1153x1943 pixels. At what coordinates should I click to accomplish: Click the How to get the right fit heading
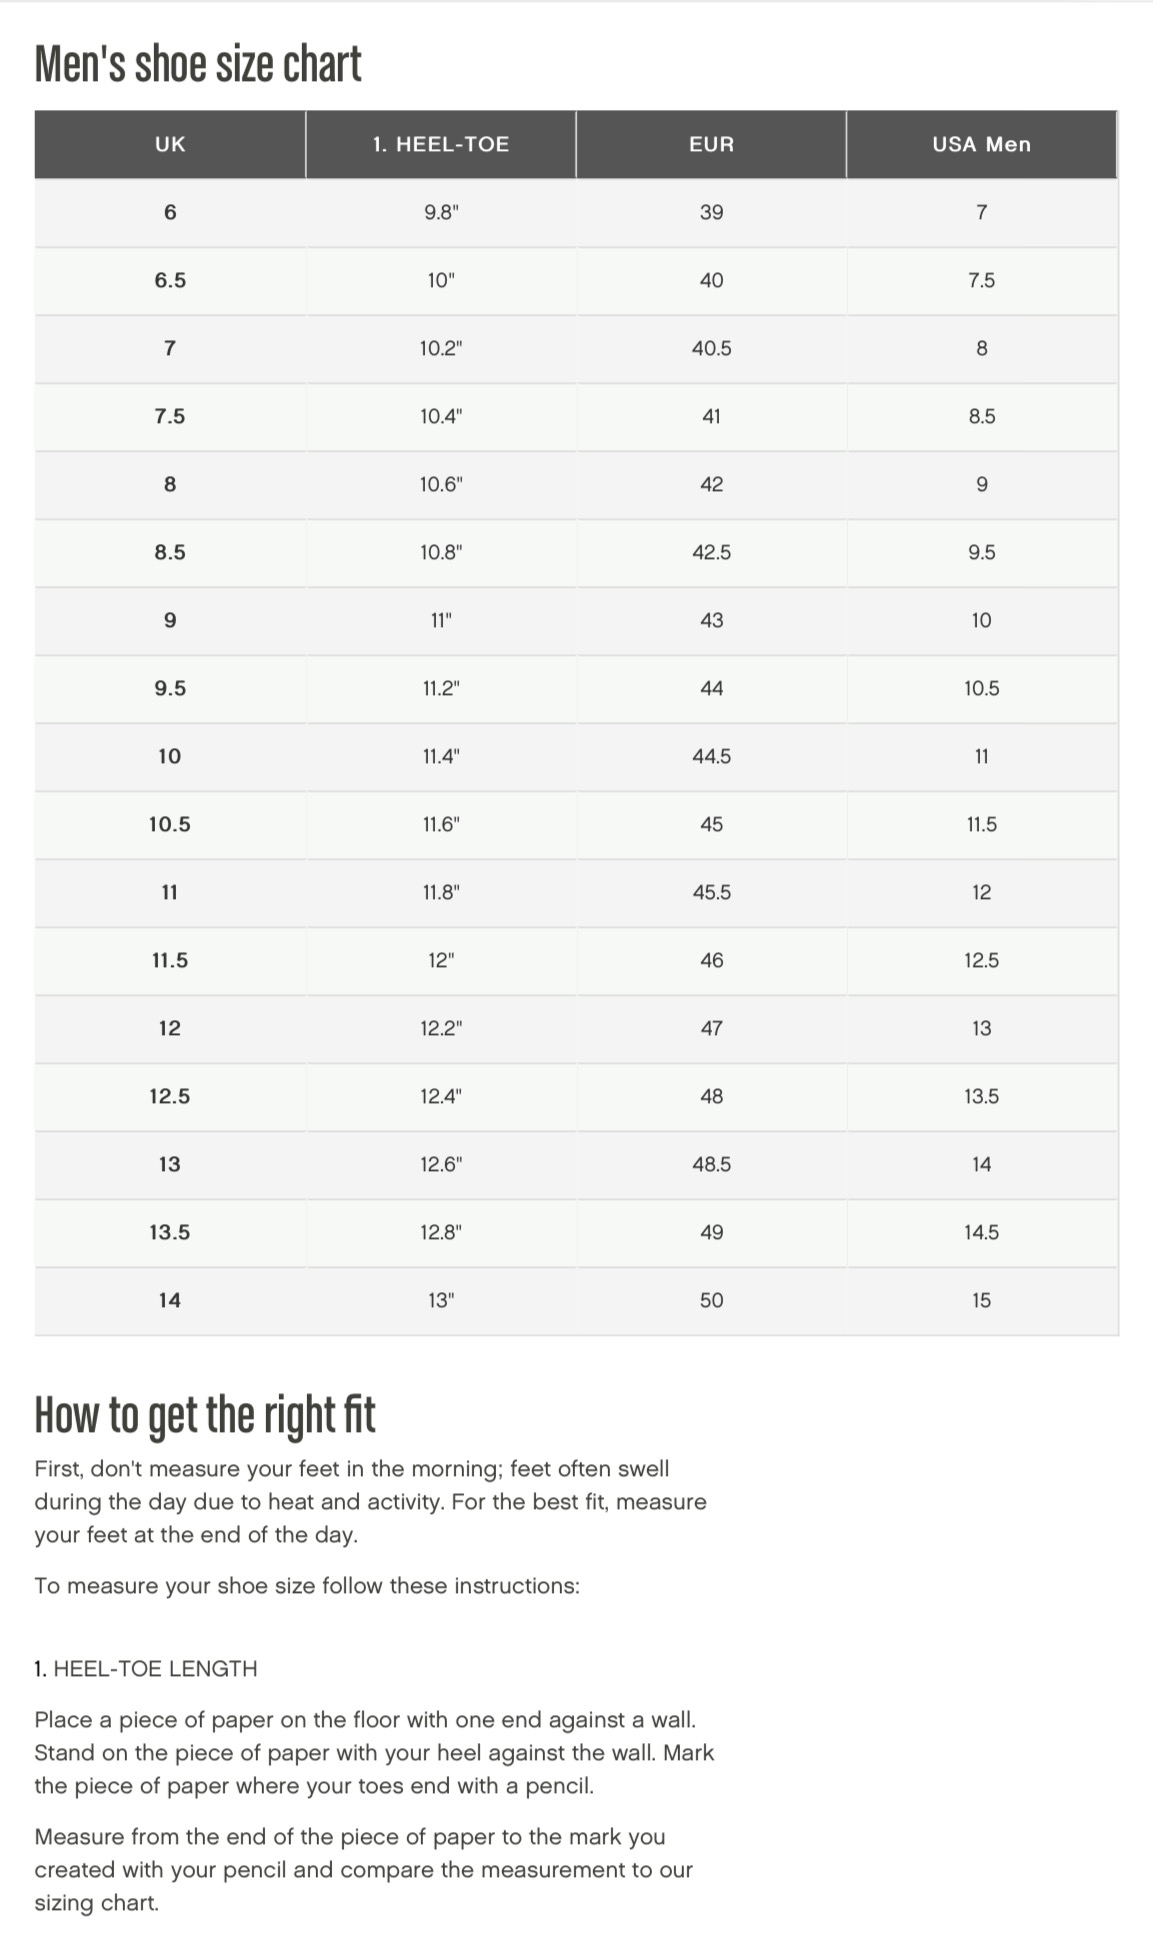(x=205, y=1415)
